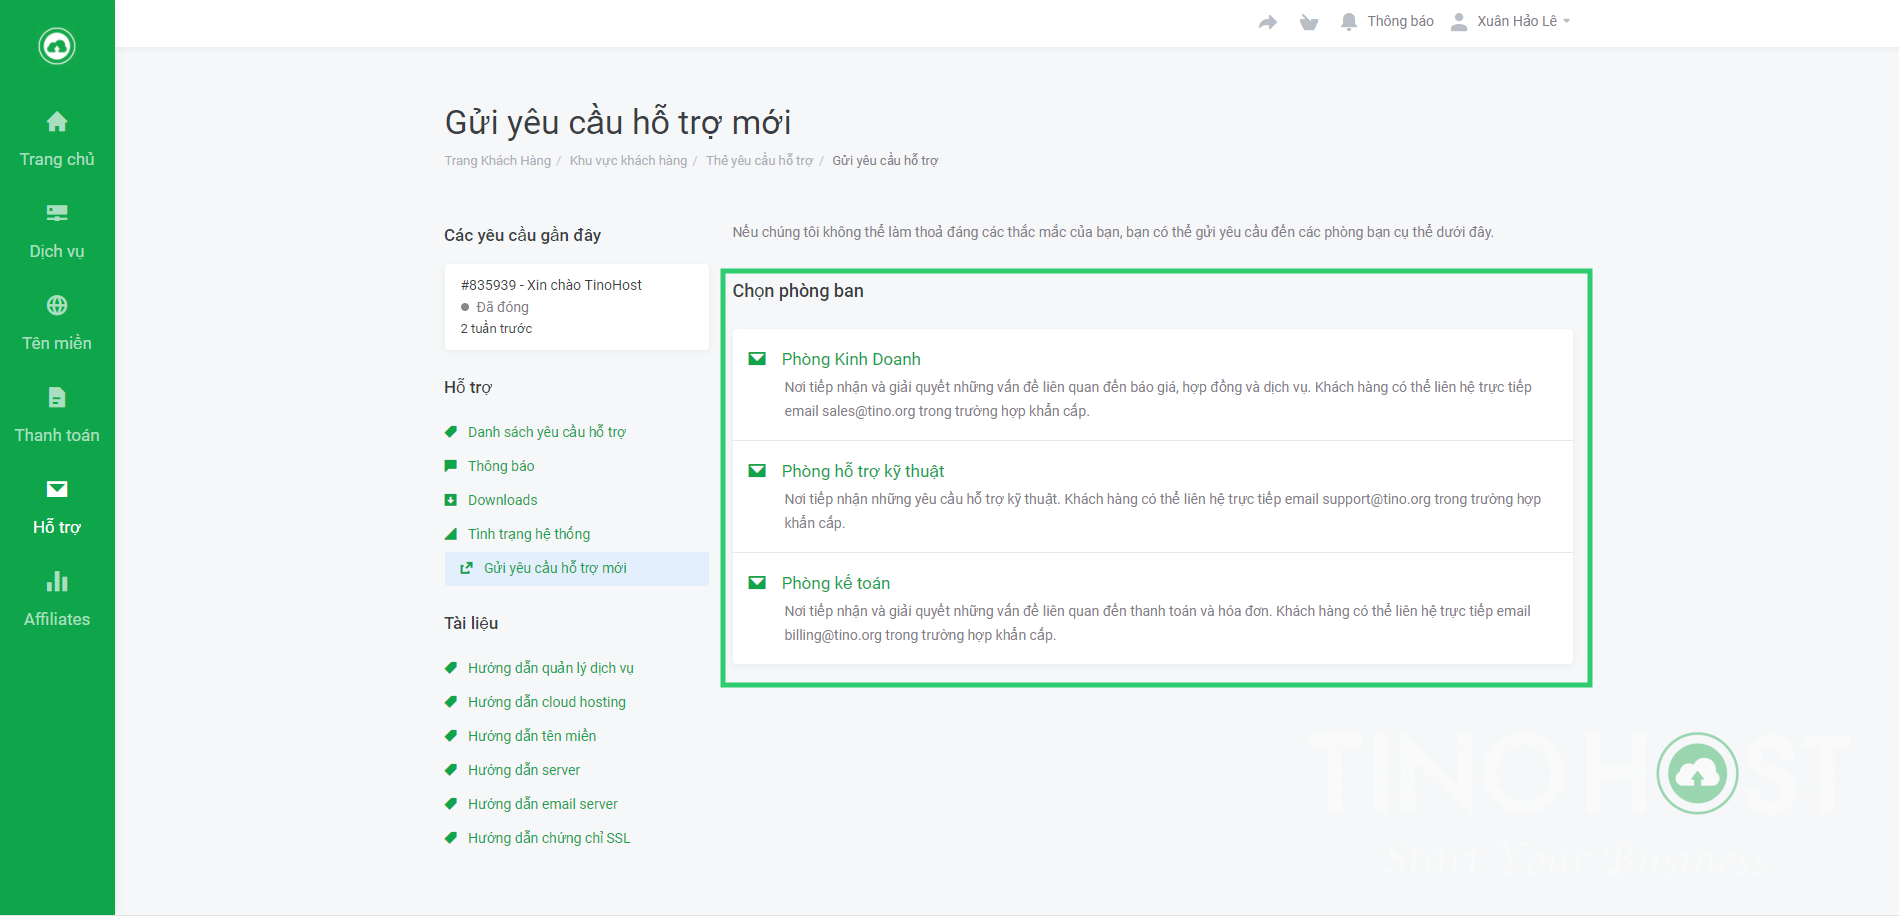This screenshot has height=918, width=1899.
Task: Select Phòng Kinh Doanh department
Action: click(x=850, y=359)
